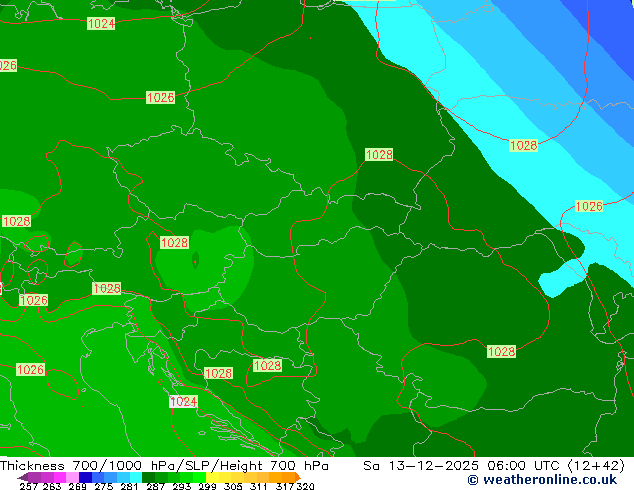Click the legend value 263

[52, 486]
